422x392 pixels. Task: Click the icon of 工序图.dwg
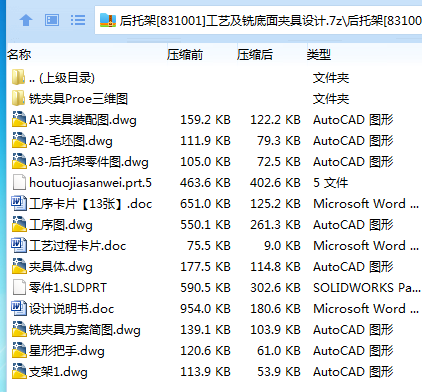click(x=19, y=224)
